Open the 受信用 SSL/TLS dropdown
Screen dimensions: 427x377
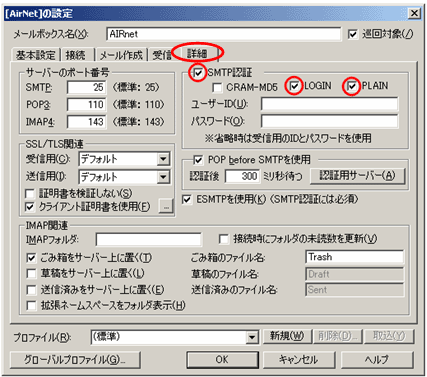[x=163, y=159]
